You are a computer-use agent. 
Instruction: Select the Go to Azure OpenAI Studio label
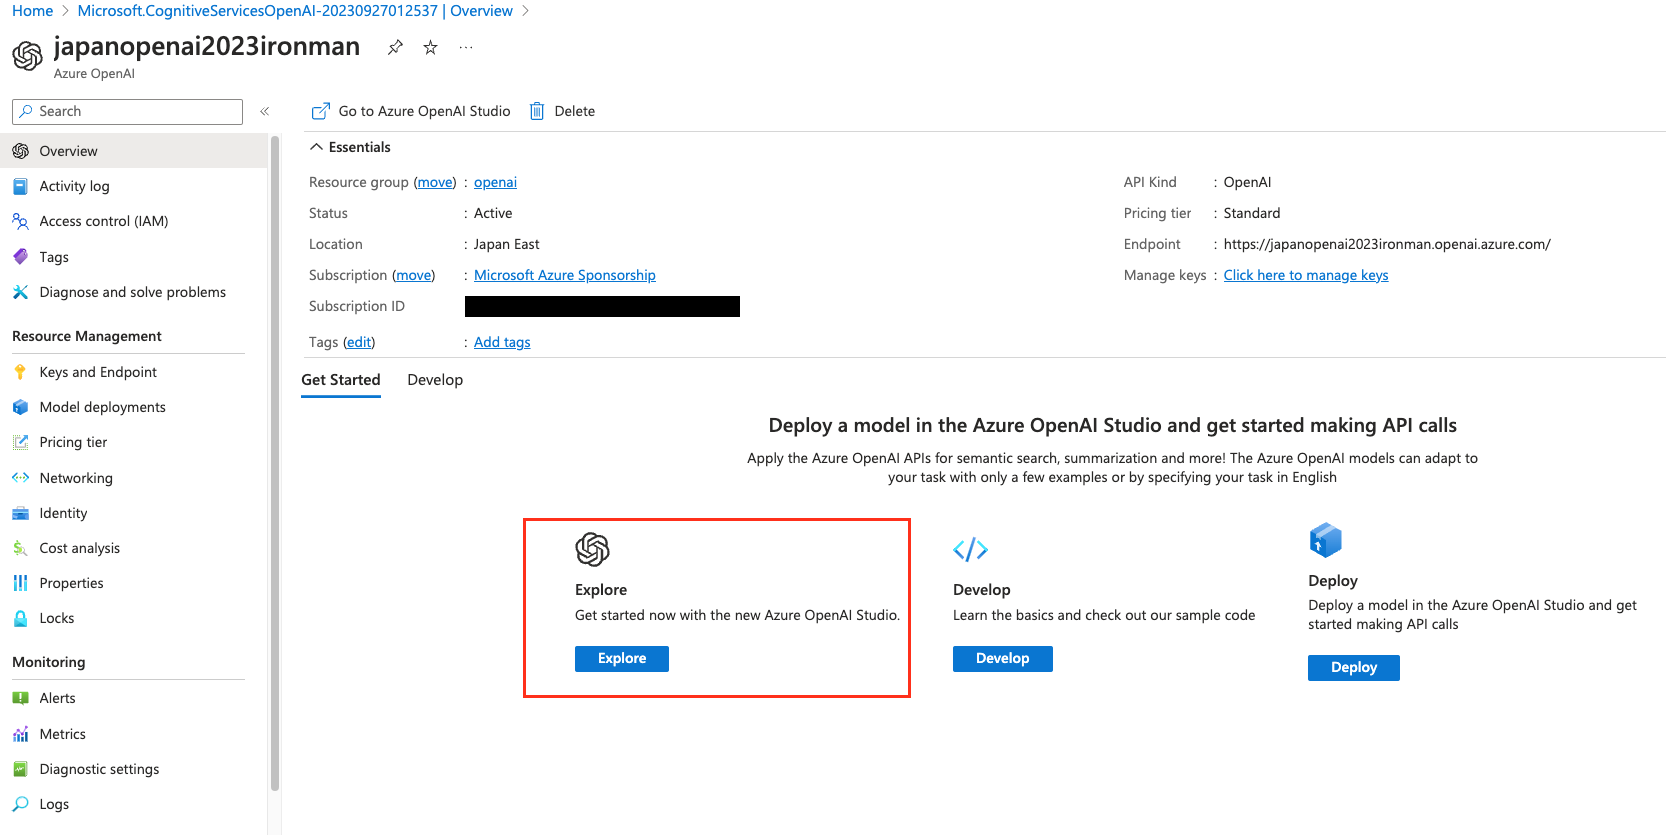point(425,111)
